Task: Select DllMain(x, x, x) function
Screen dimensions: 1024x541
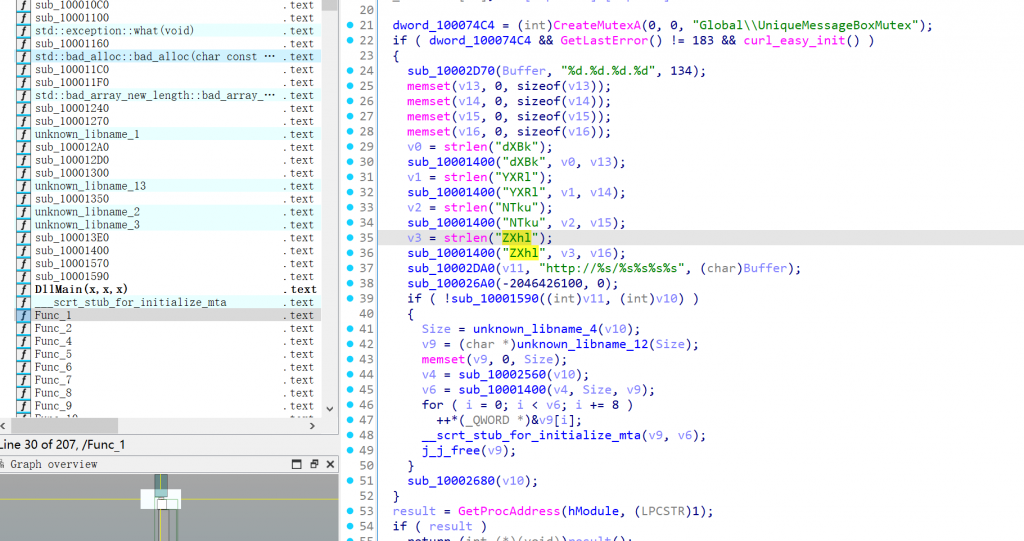Action: pos(168,289)
